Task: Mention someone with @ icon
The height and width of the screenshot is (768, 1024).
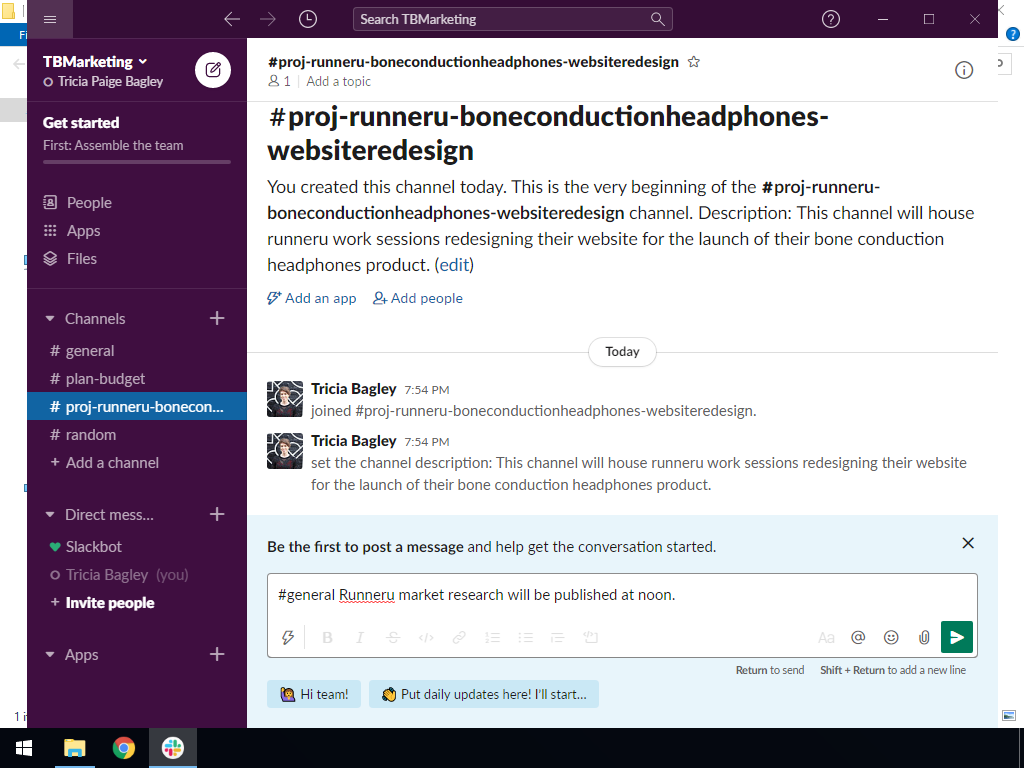Action: [858, 637]
